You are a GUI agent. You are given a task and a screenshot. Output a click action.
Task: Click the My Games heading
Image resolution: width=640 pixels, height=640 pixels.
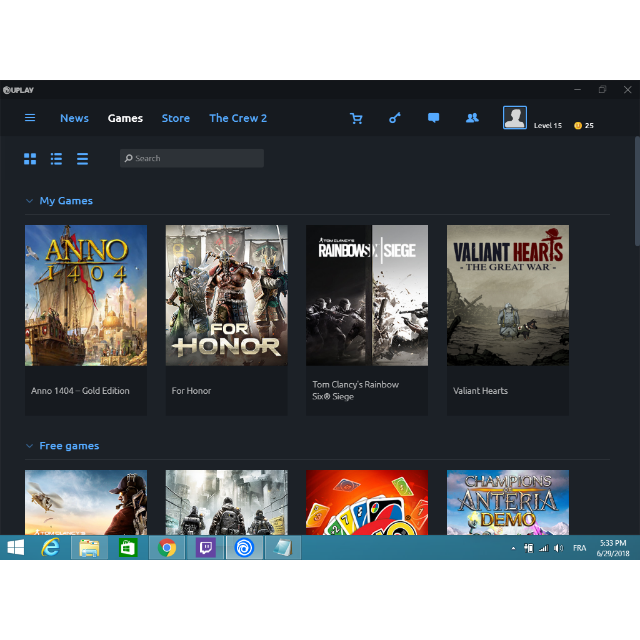coord(66,201)
